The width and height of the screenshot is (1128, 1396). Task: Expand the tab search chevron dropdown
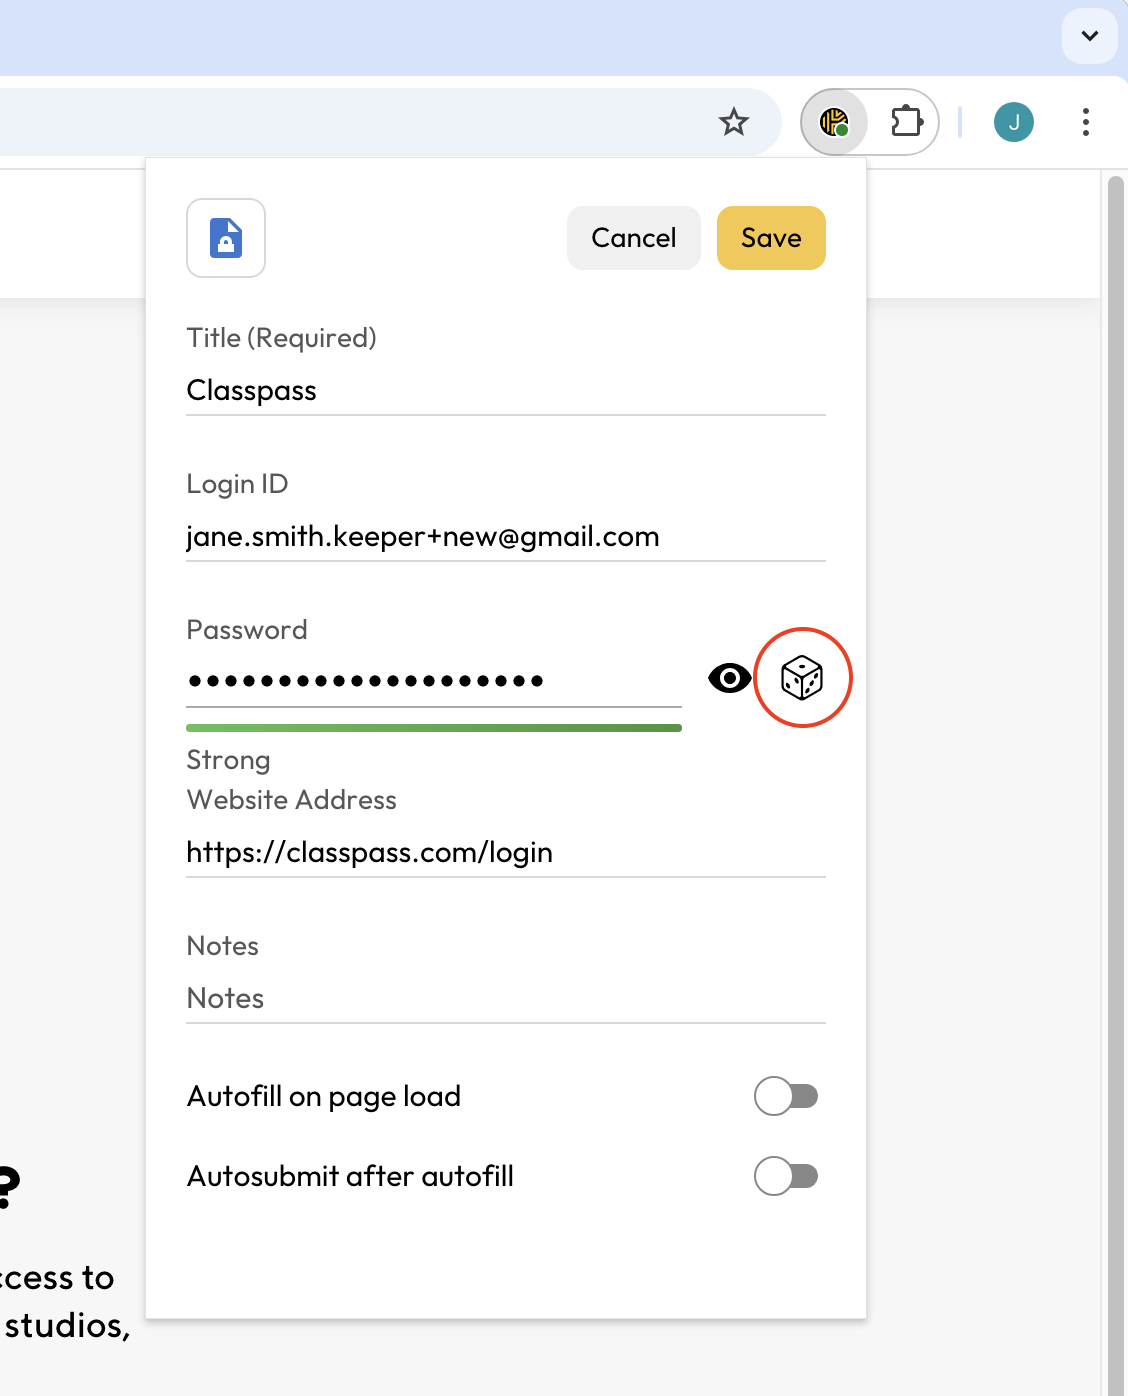tap(1089, 36)
